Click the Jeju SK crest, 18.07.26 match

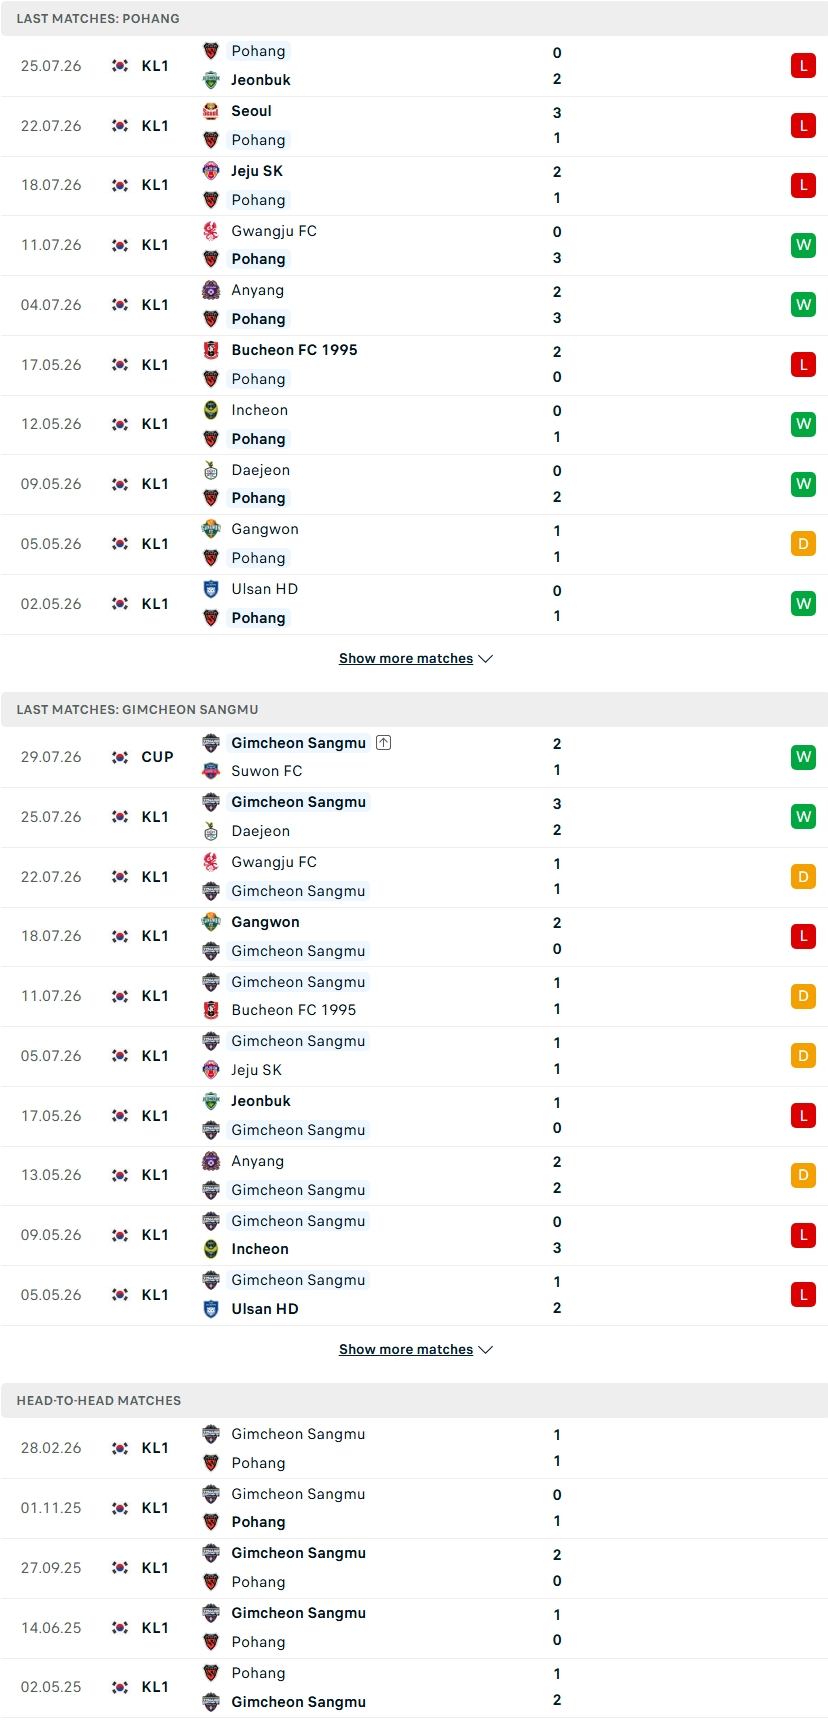pyautogui.click(x=211, y=171)
